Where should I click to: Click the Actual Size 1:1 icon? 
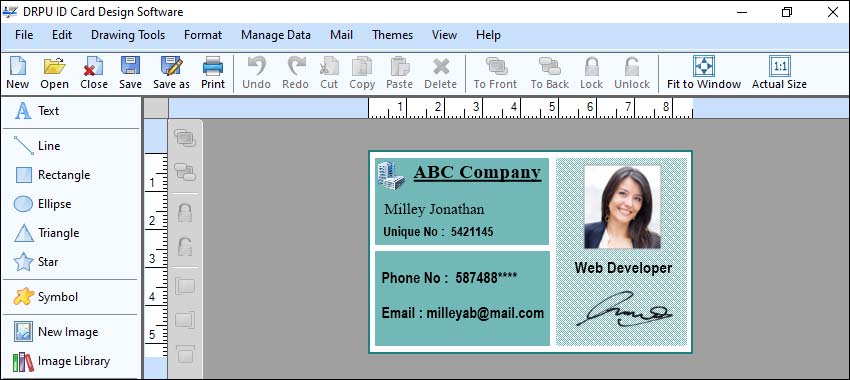(780, 66)
